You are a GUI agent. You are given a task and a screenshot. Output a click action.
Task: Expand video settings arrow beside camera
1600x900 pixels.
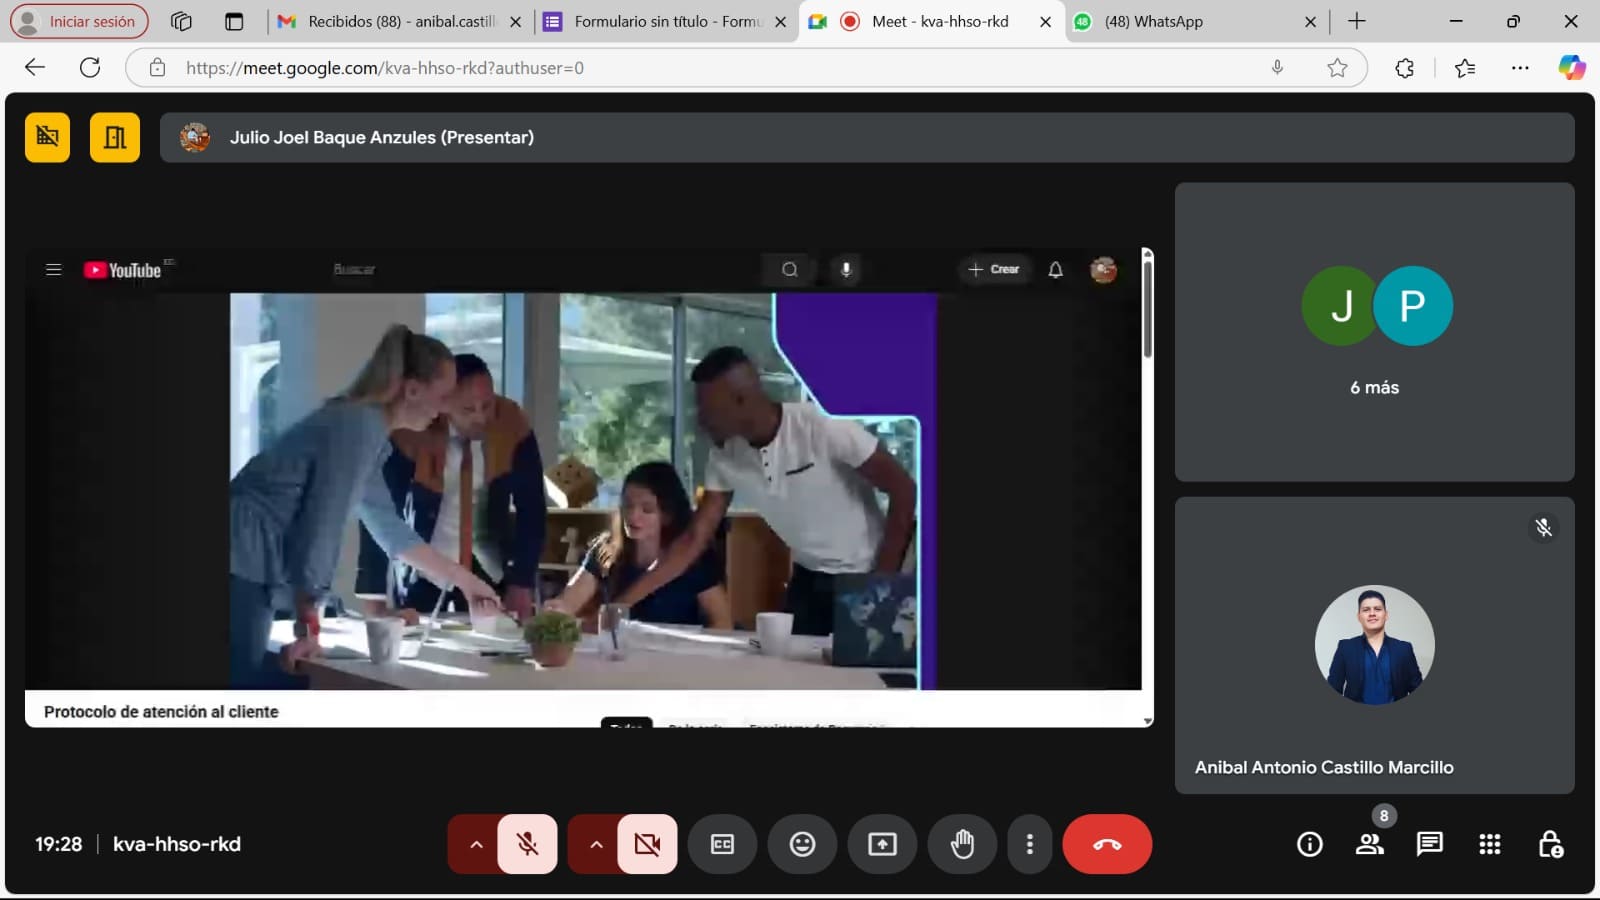click(596, 844)
